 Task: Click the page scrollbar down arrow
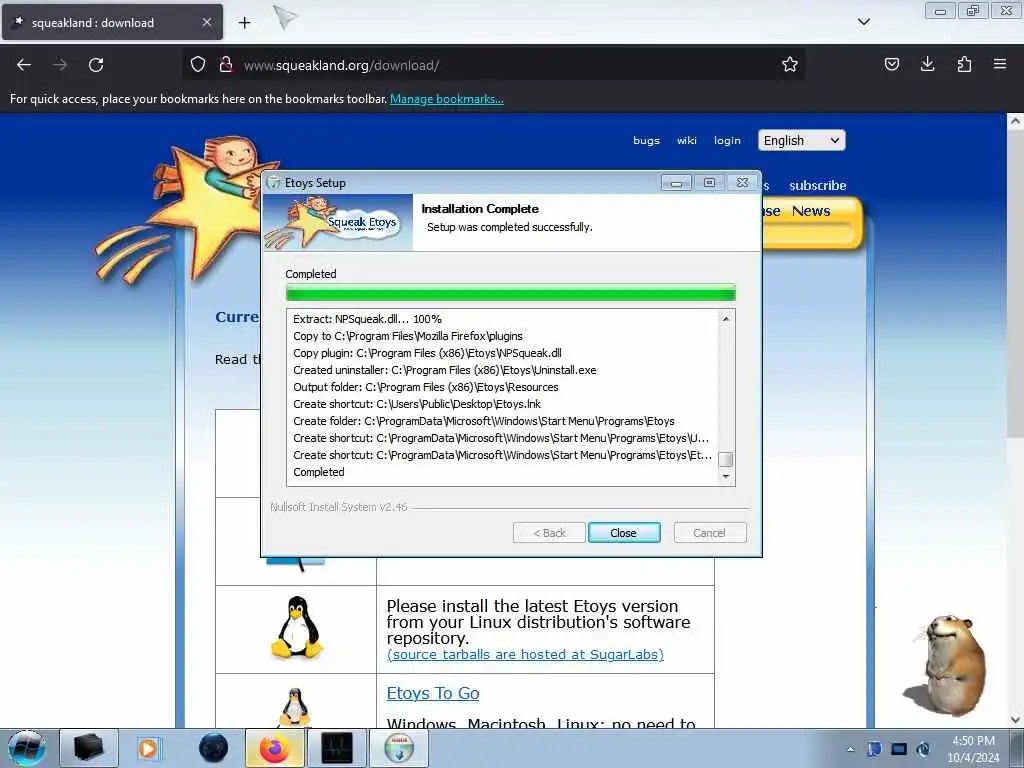pos(1015,720)
